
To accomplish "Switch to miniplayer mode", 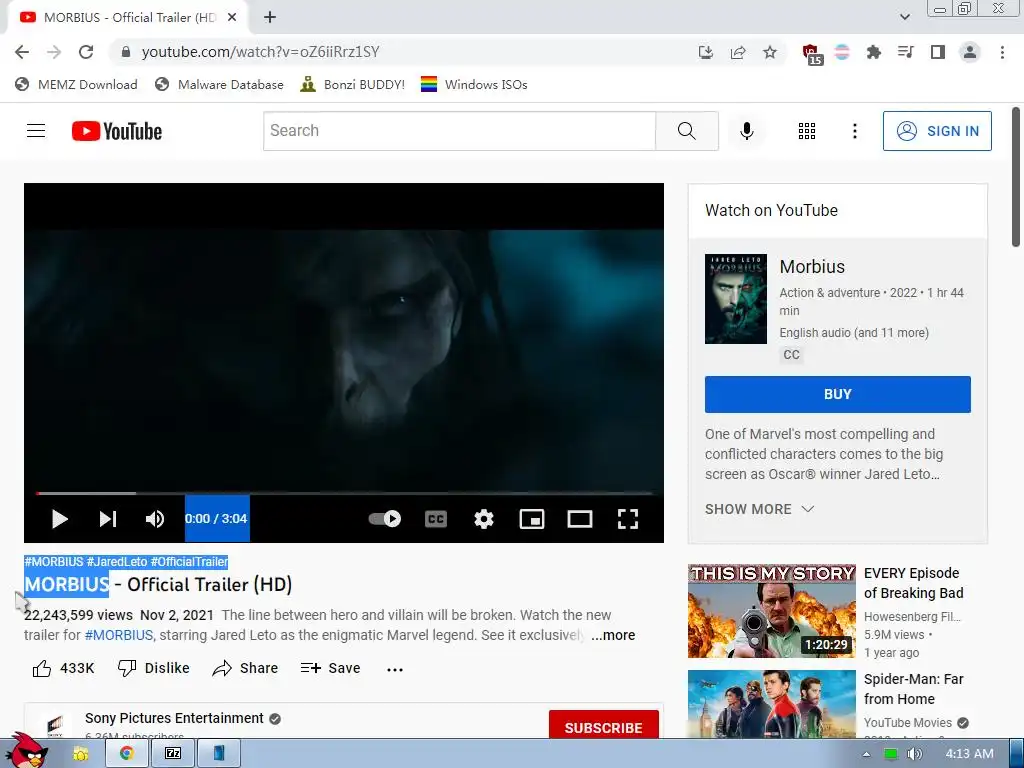I will tap(532, 519).
